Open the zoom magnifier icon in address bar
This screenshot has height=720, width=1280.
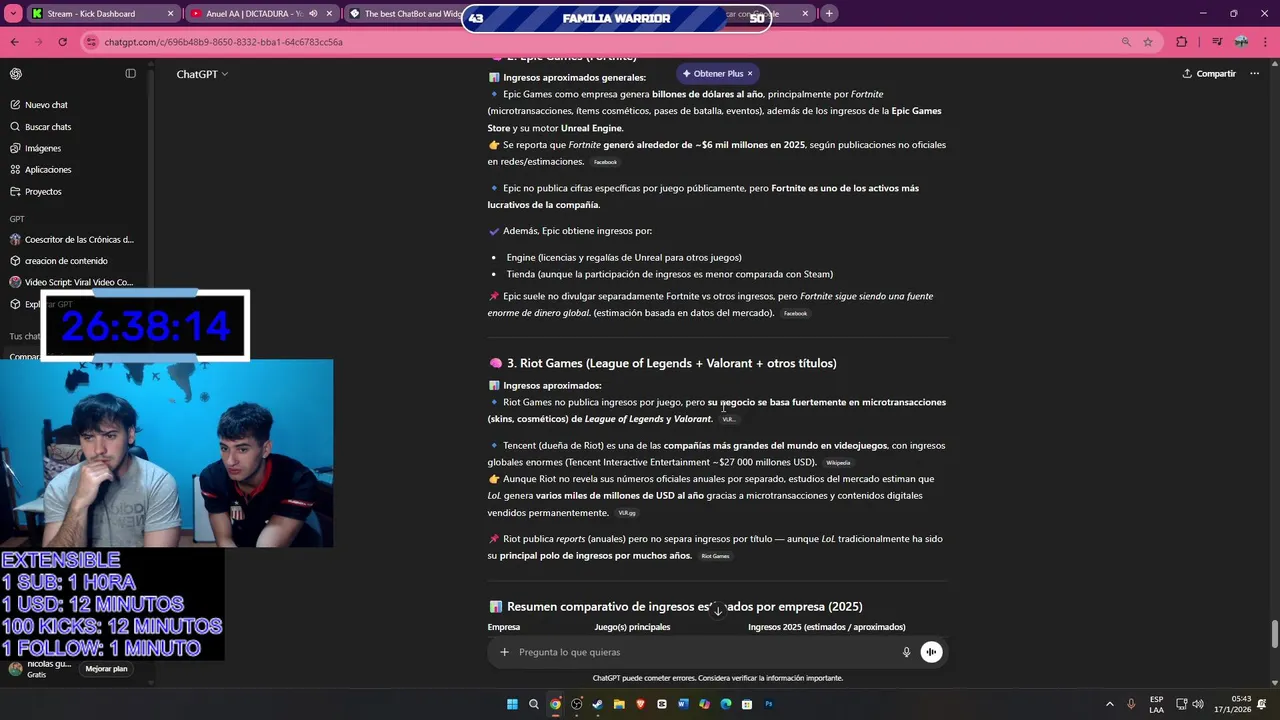[1126, 42]
